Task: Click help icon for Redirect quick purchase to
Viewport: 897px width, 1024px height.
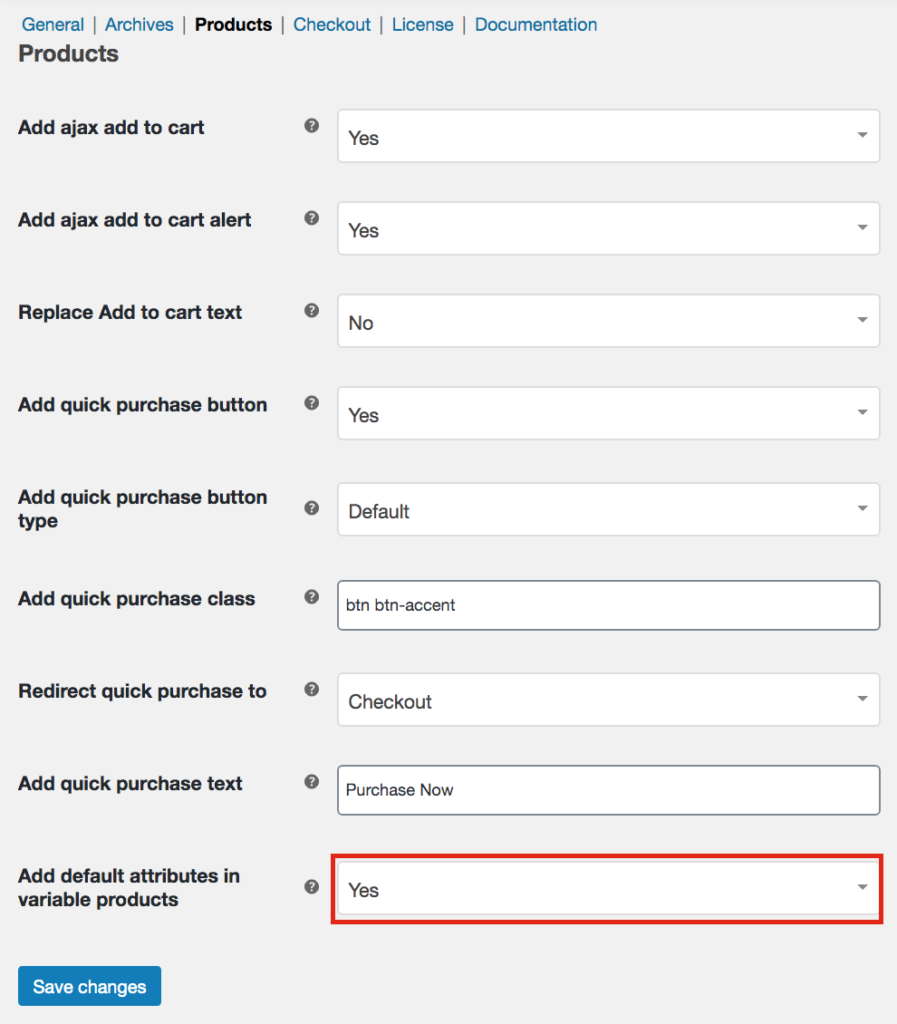Action: click(x=311, y=690)
